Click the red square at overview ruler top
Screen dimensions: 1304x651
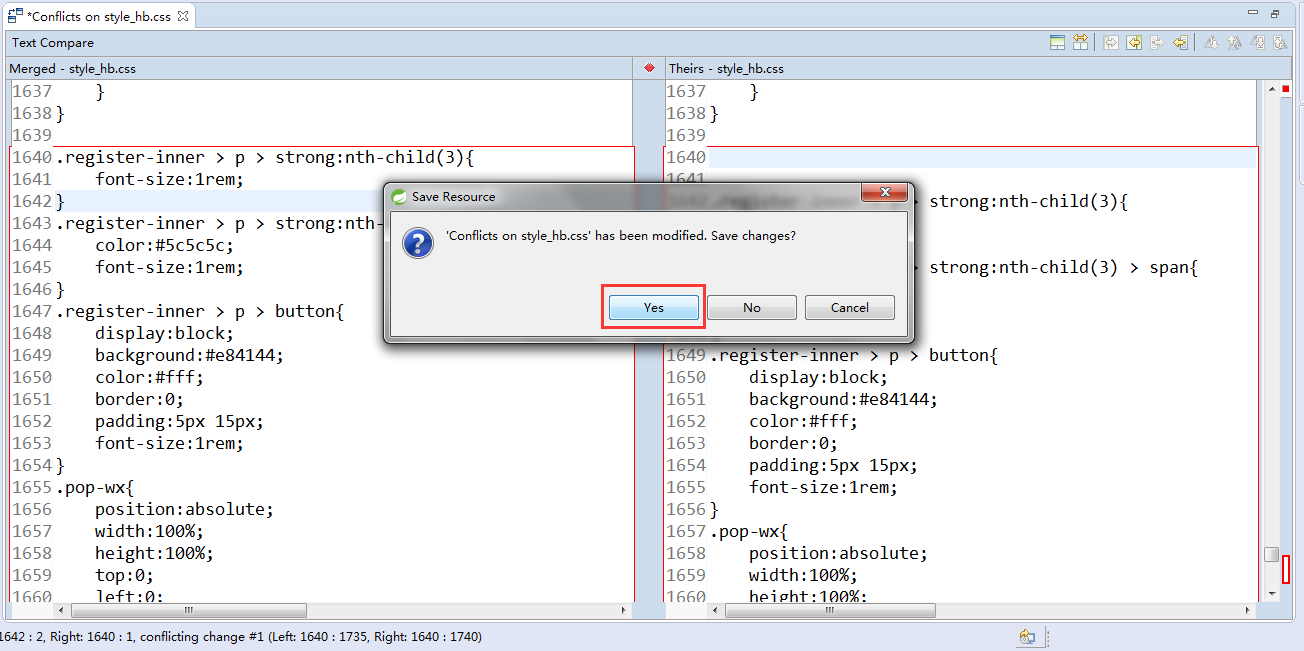(x=1286, y=89)
